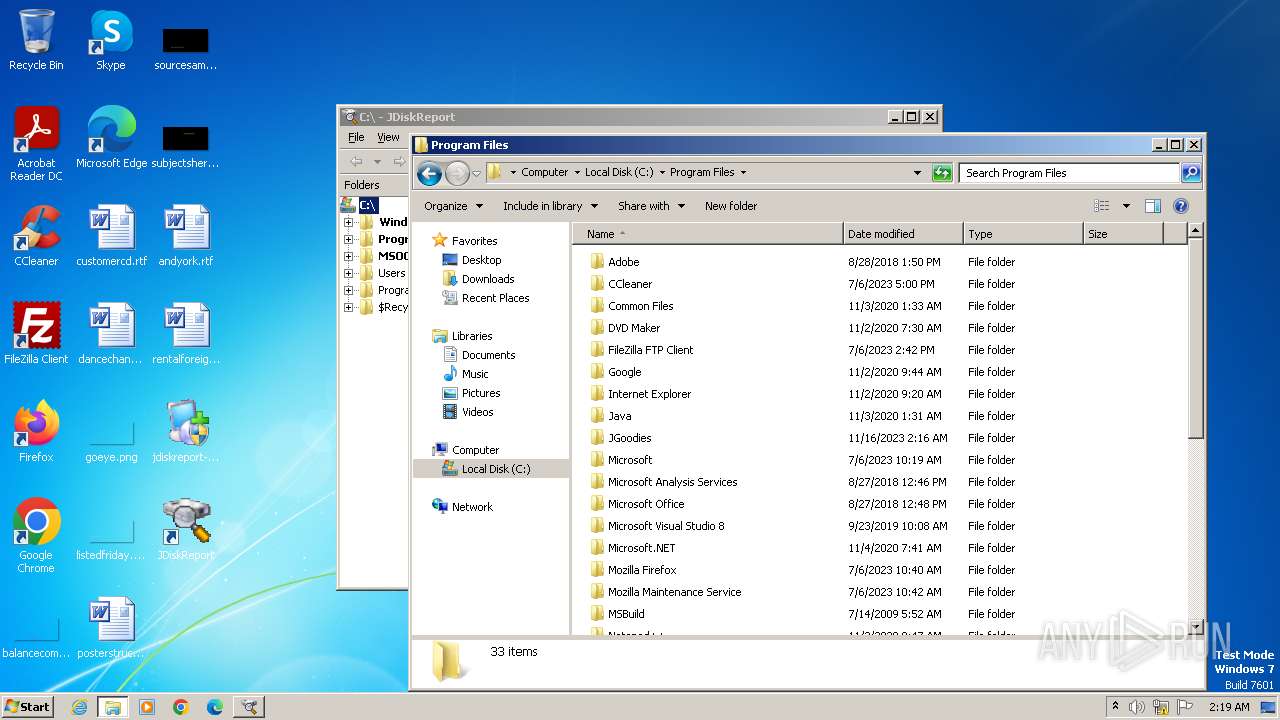Select the Microsoft Visual Studio 8 folder
This screenshot has width=1280, height=720.
coord(666,526)
